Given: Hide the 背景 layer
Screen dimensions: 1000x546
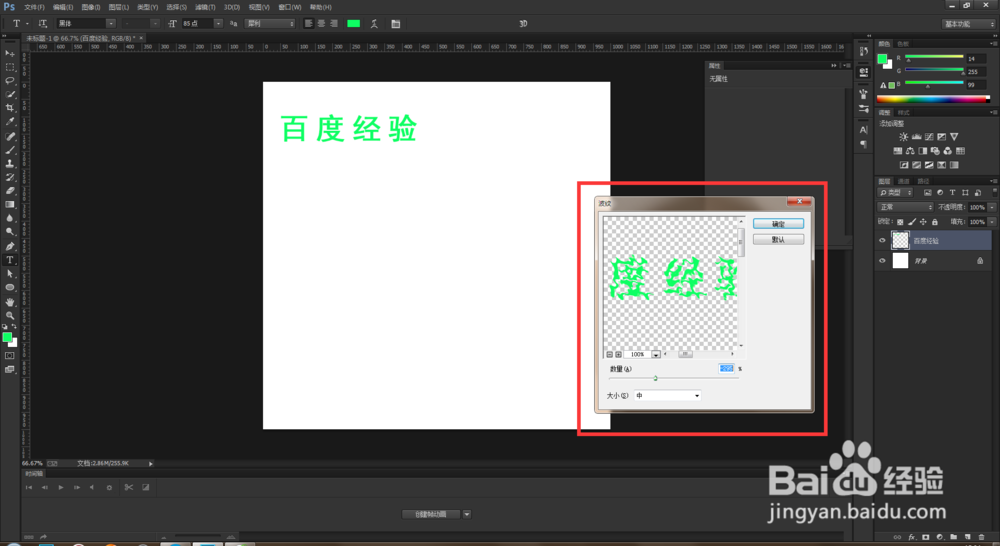Looking at the screenshot, I should (x=882, y=261).
